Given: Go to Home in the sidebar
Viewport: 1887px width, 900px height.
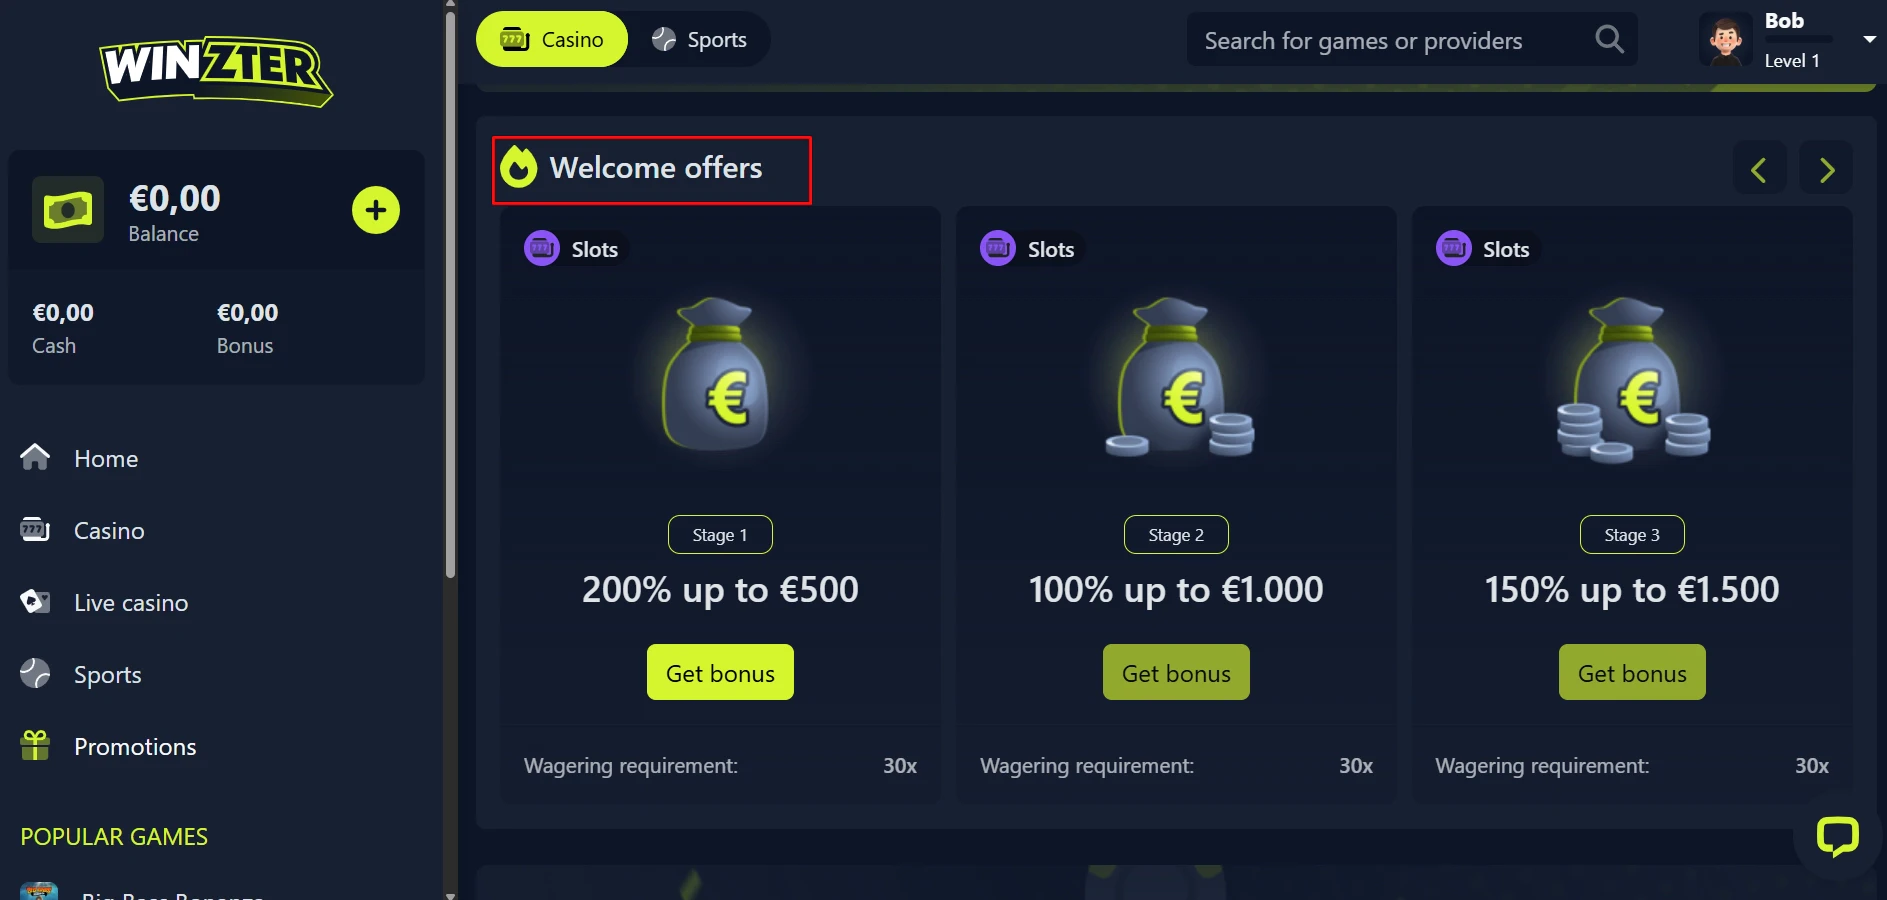Looking at the screenshot, I should pos(105,459).
